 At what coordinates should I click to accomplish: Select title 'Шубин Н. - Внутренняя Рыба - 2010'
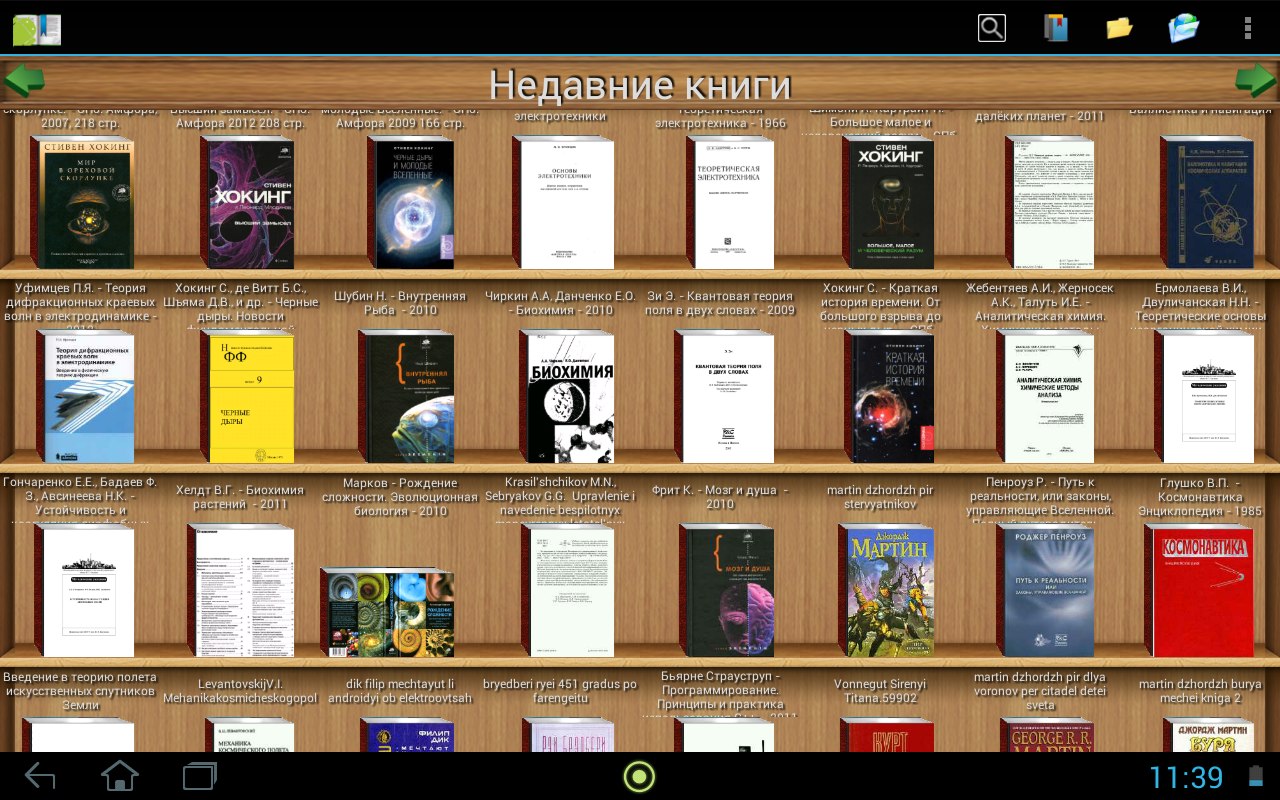pos(399,303)
